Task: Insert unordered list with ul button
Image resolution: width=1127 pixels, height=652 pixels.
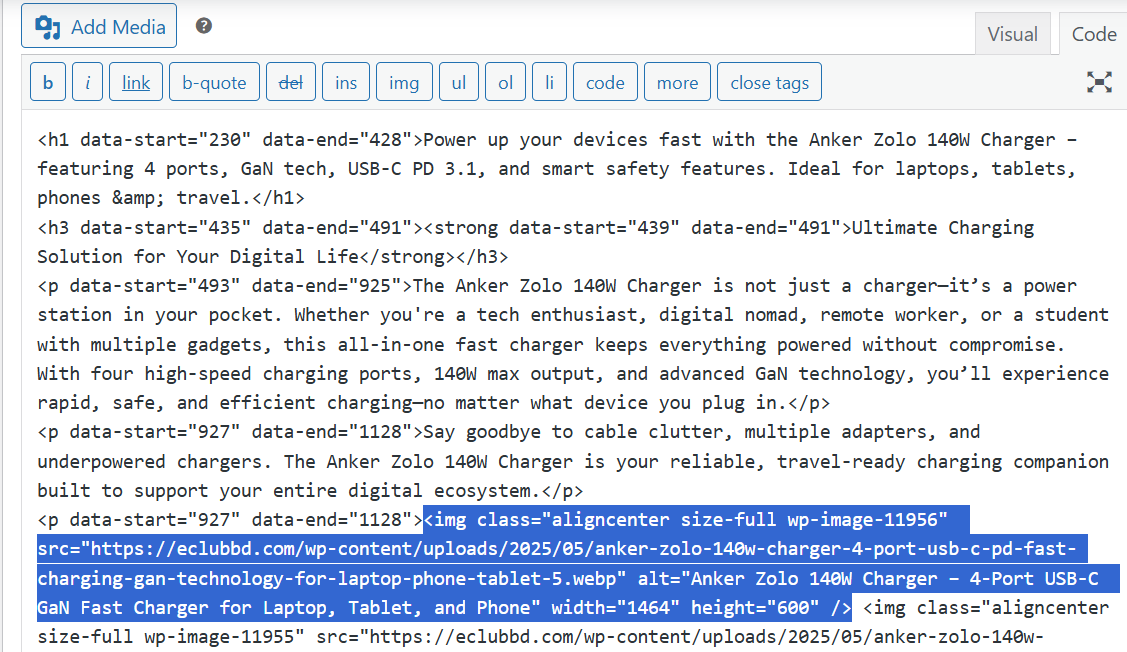Action: (459, 82)
